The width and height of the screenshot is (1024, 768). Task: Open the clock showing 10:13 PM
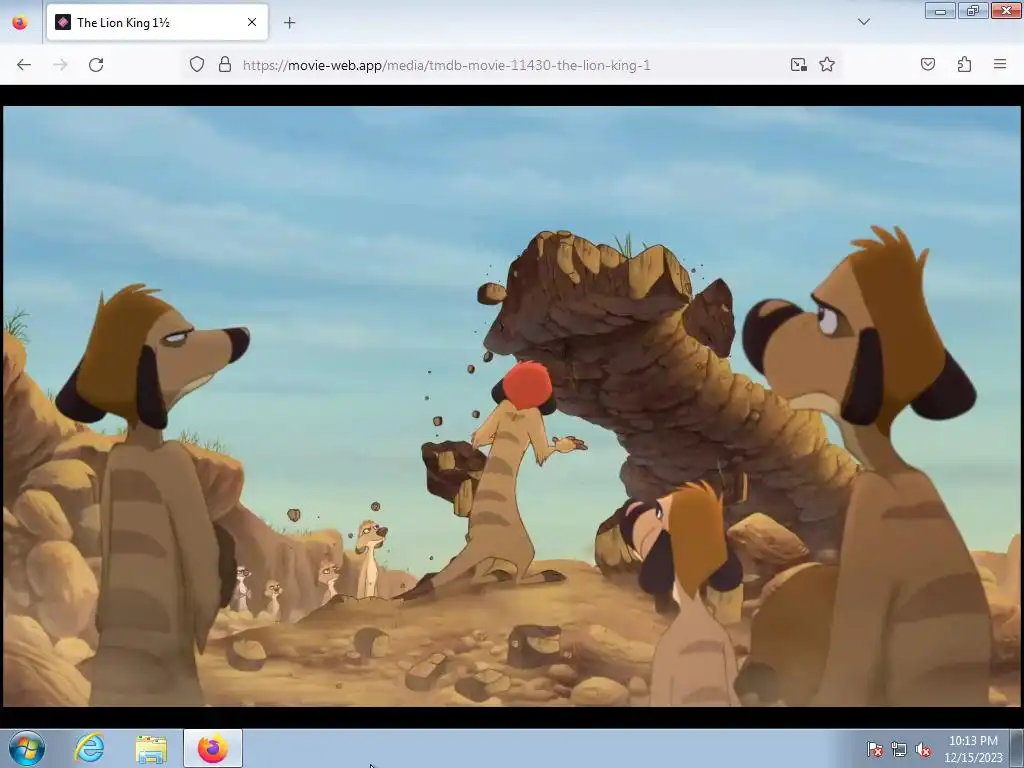[x=973, y=749]
